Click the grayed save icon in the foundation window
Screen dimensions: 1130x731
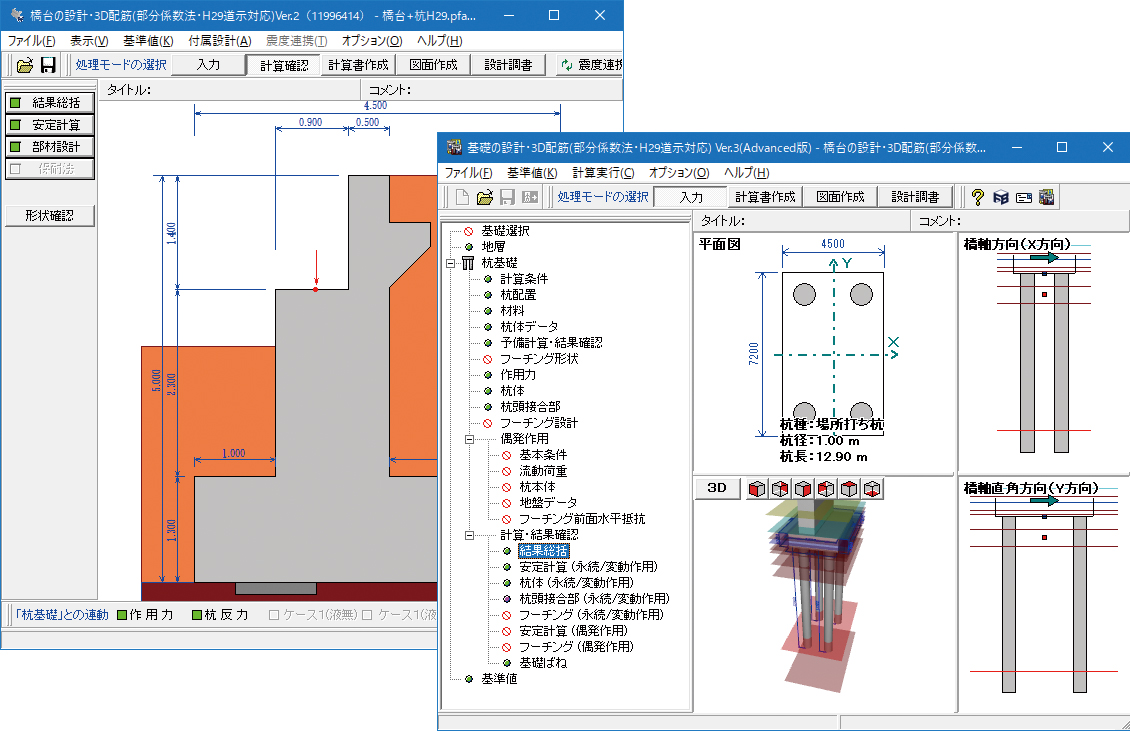(507, 197)
